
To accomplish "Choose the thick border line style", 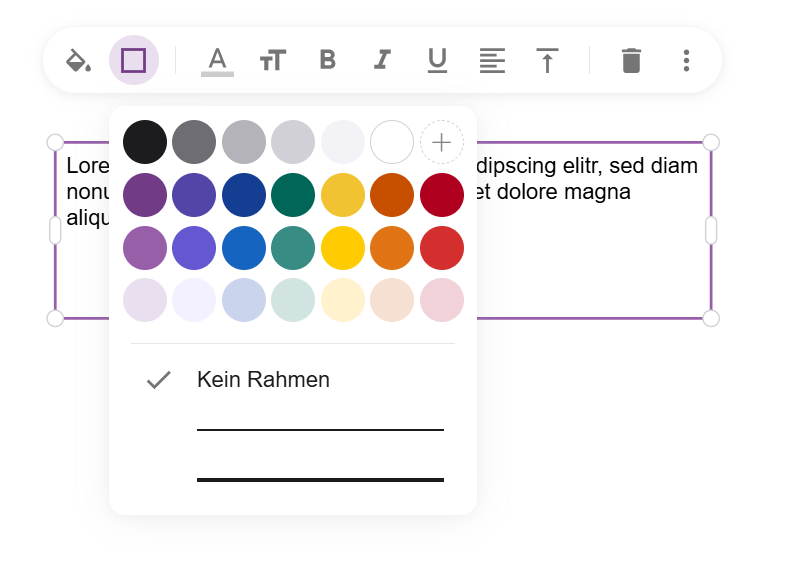I will (320, 480).
